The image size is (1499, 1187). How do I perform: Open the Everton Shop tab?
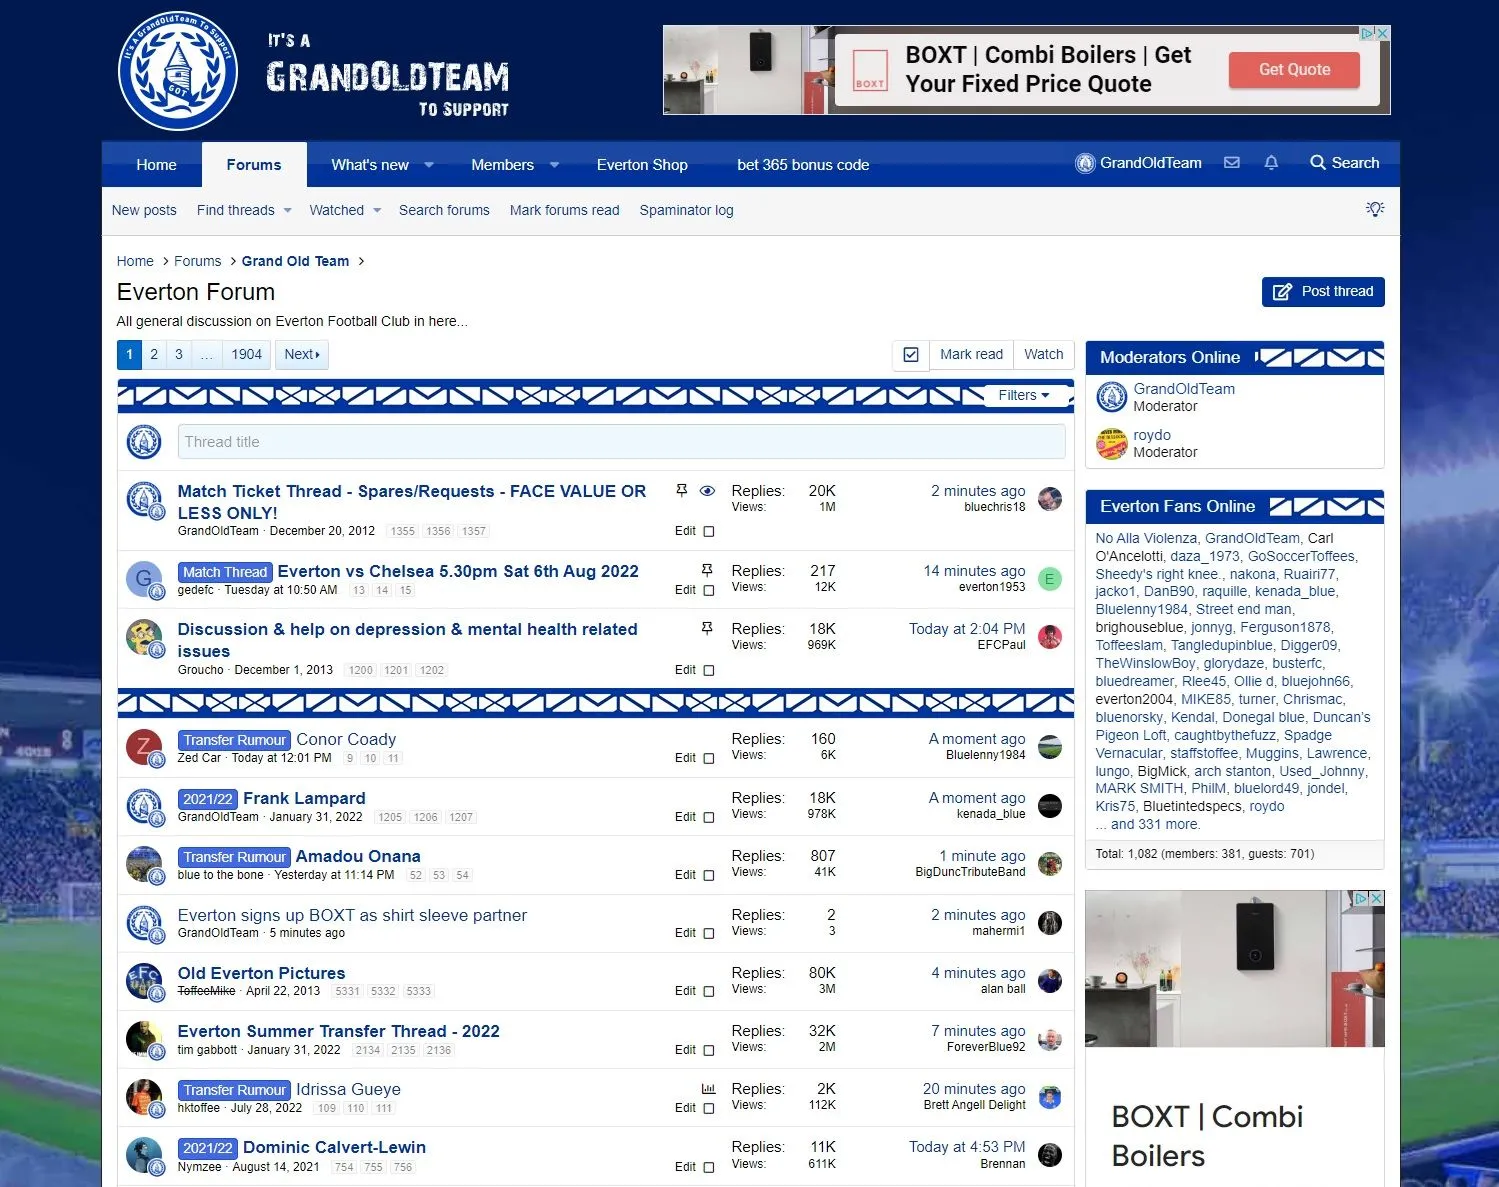pos(642,165)
